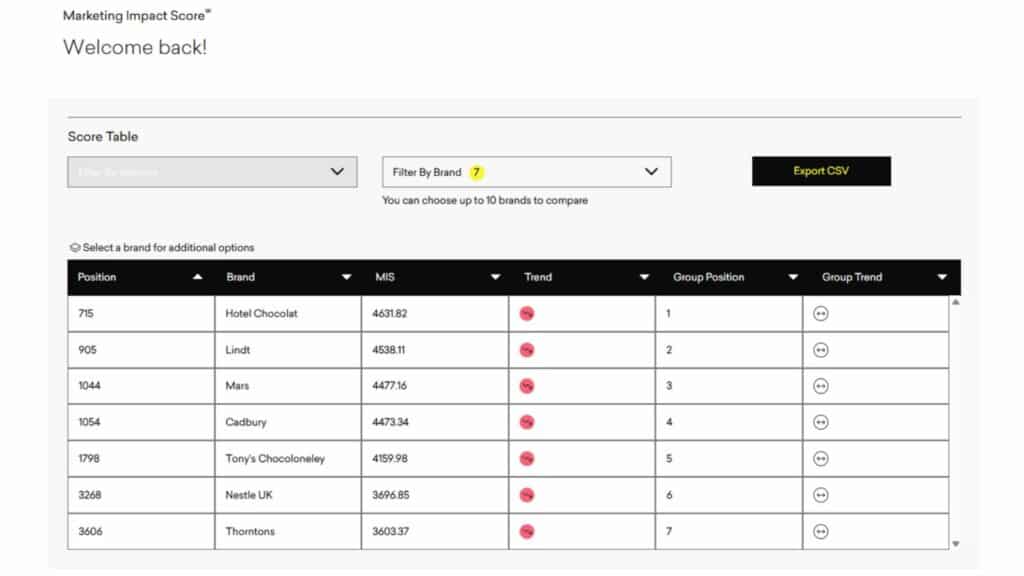Click the red trend icon for Tony's Chocoloneley

pos(527,458)
